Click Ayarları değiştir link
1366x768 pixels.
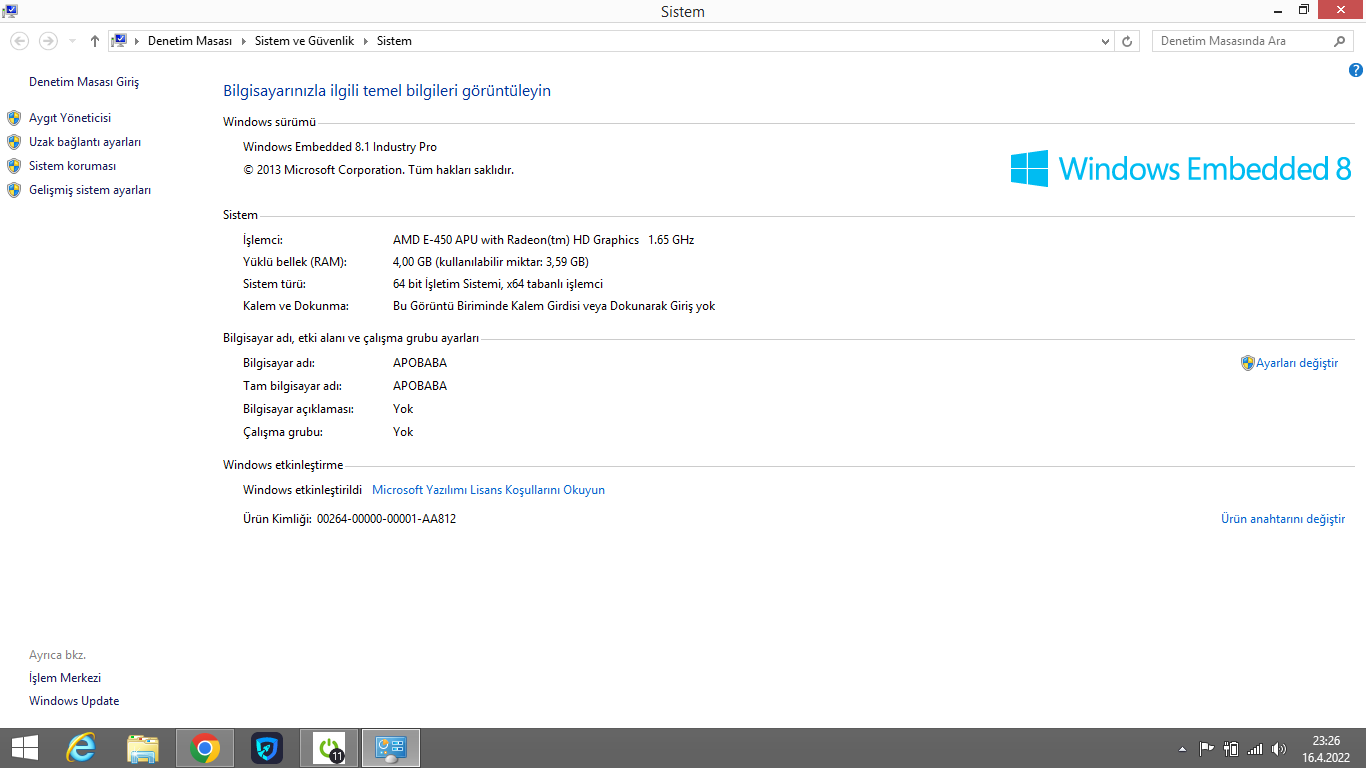pyautogui.click(x=1297, y=363)
